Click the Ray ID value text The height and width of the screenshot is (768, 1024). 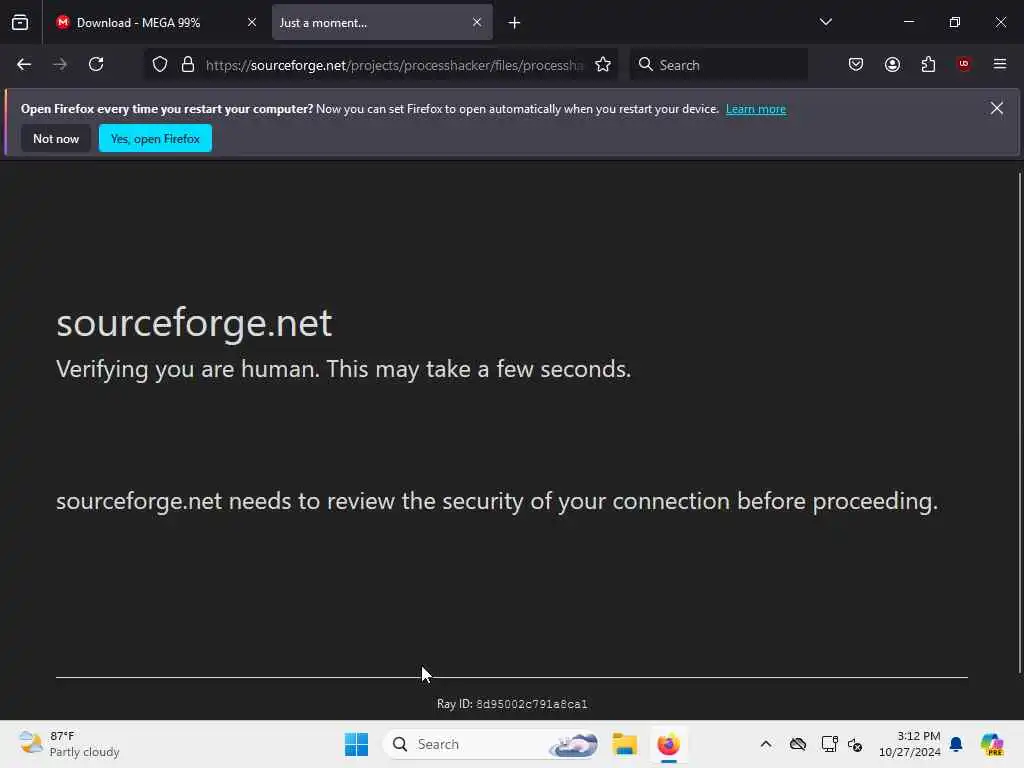pyautogui.click(x=532, y=704)
